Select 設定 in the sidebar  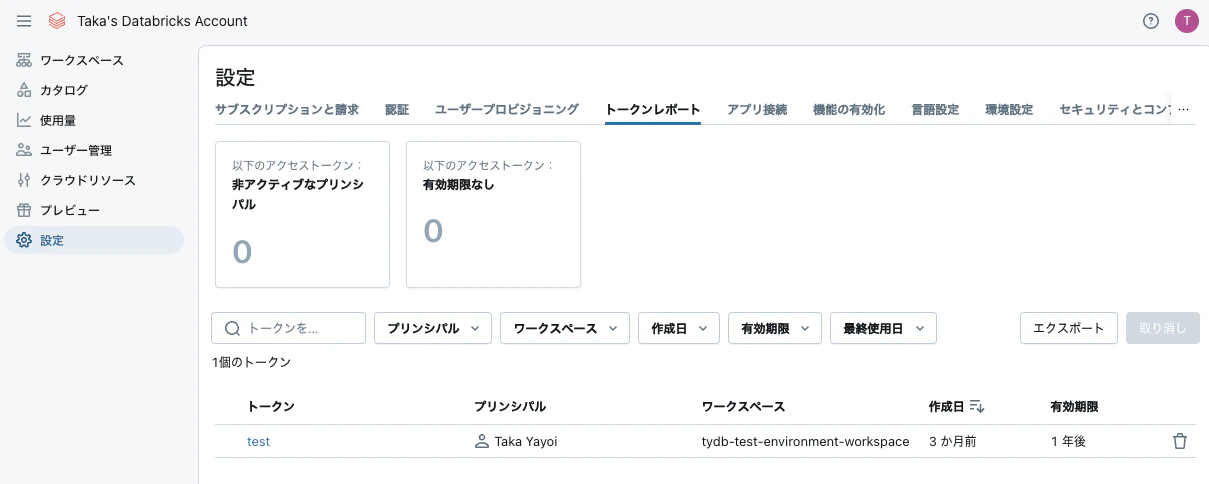point(94,240)
